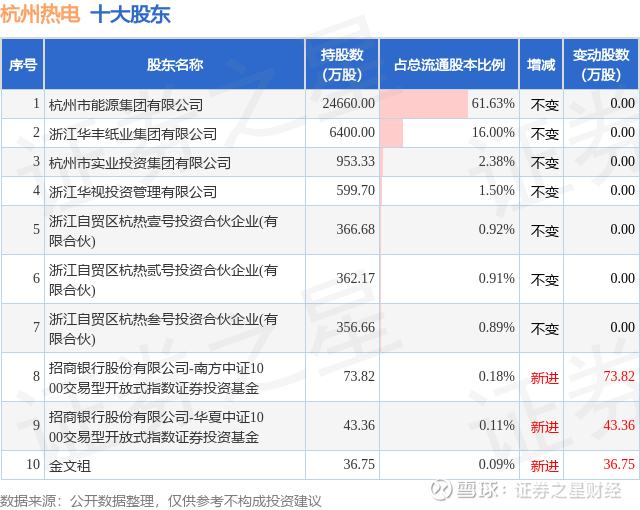
Task: Click red change value 36.75
Action: pyautogui.click(x=619, y=464)
